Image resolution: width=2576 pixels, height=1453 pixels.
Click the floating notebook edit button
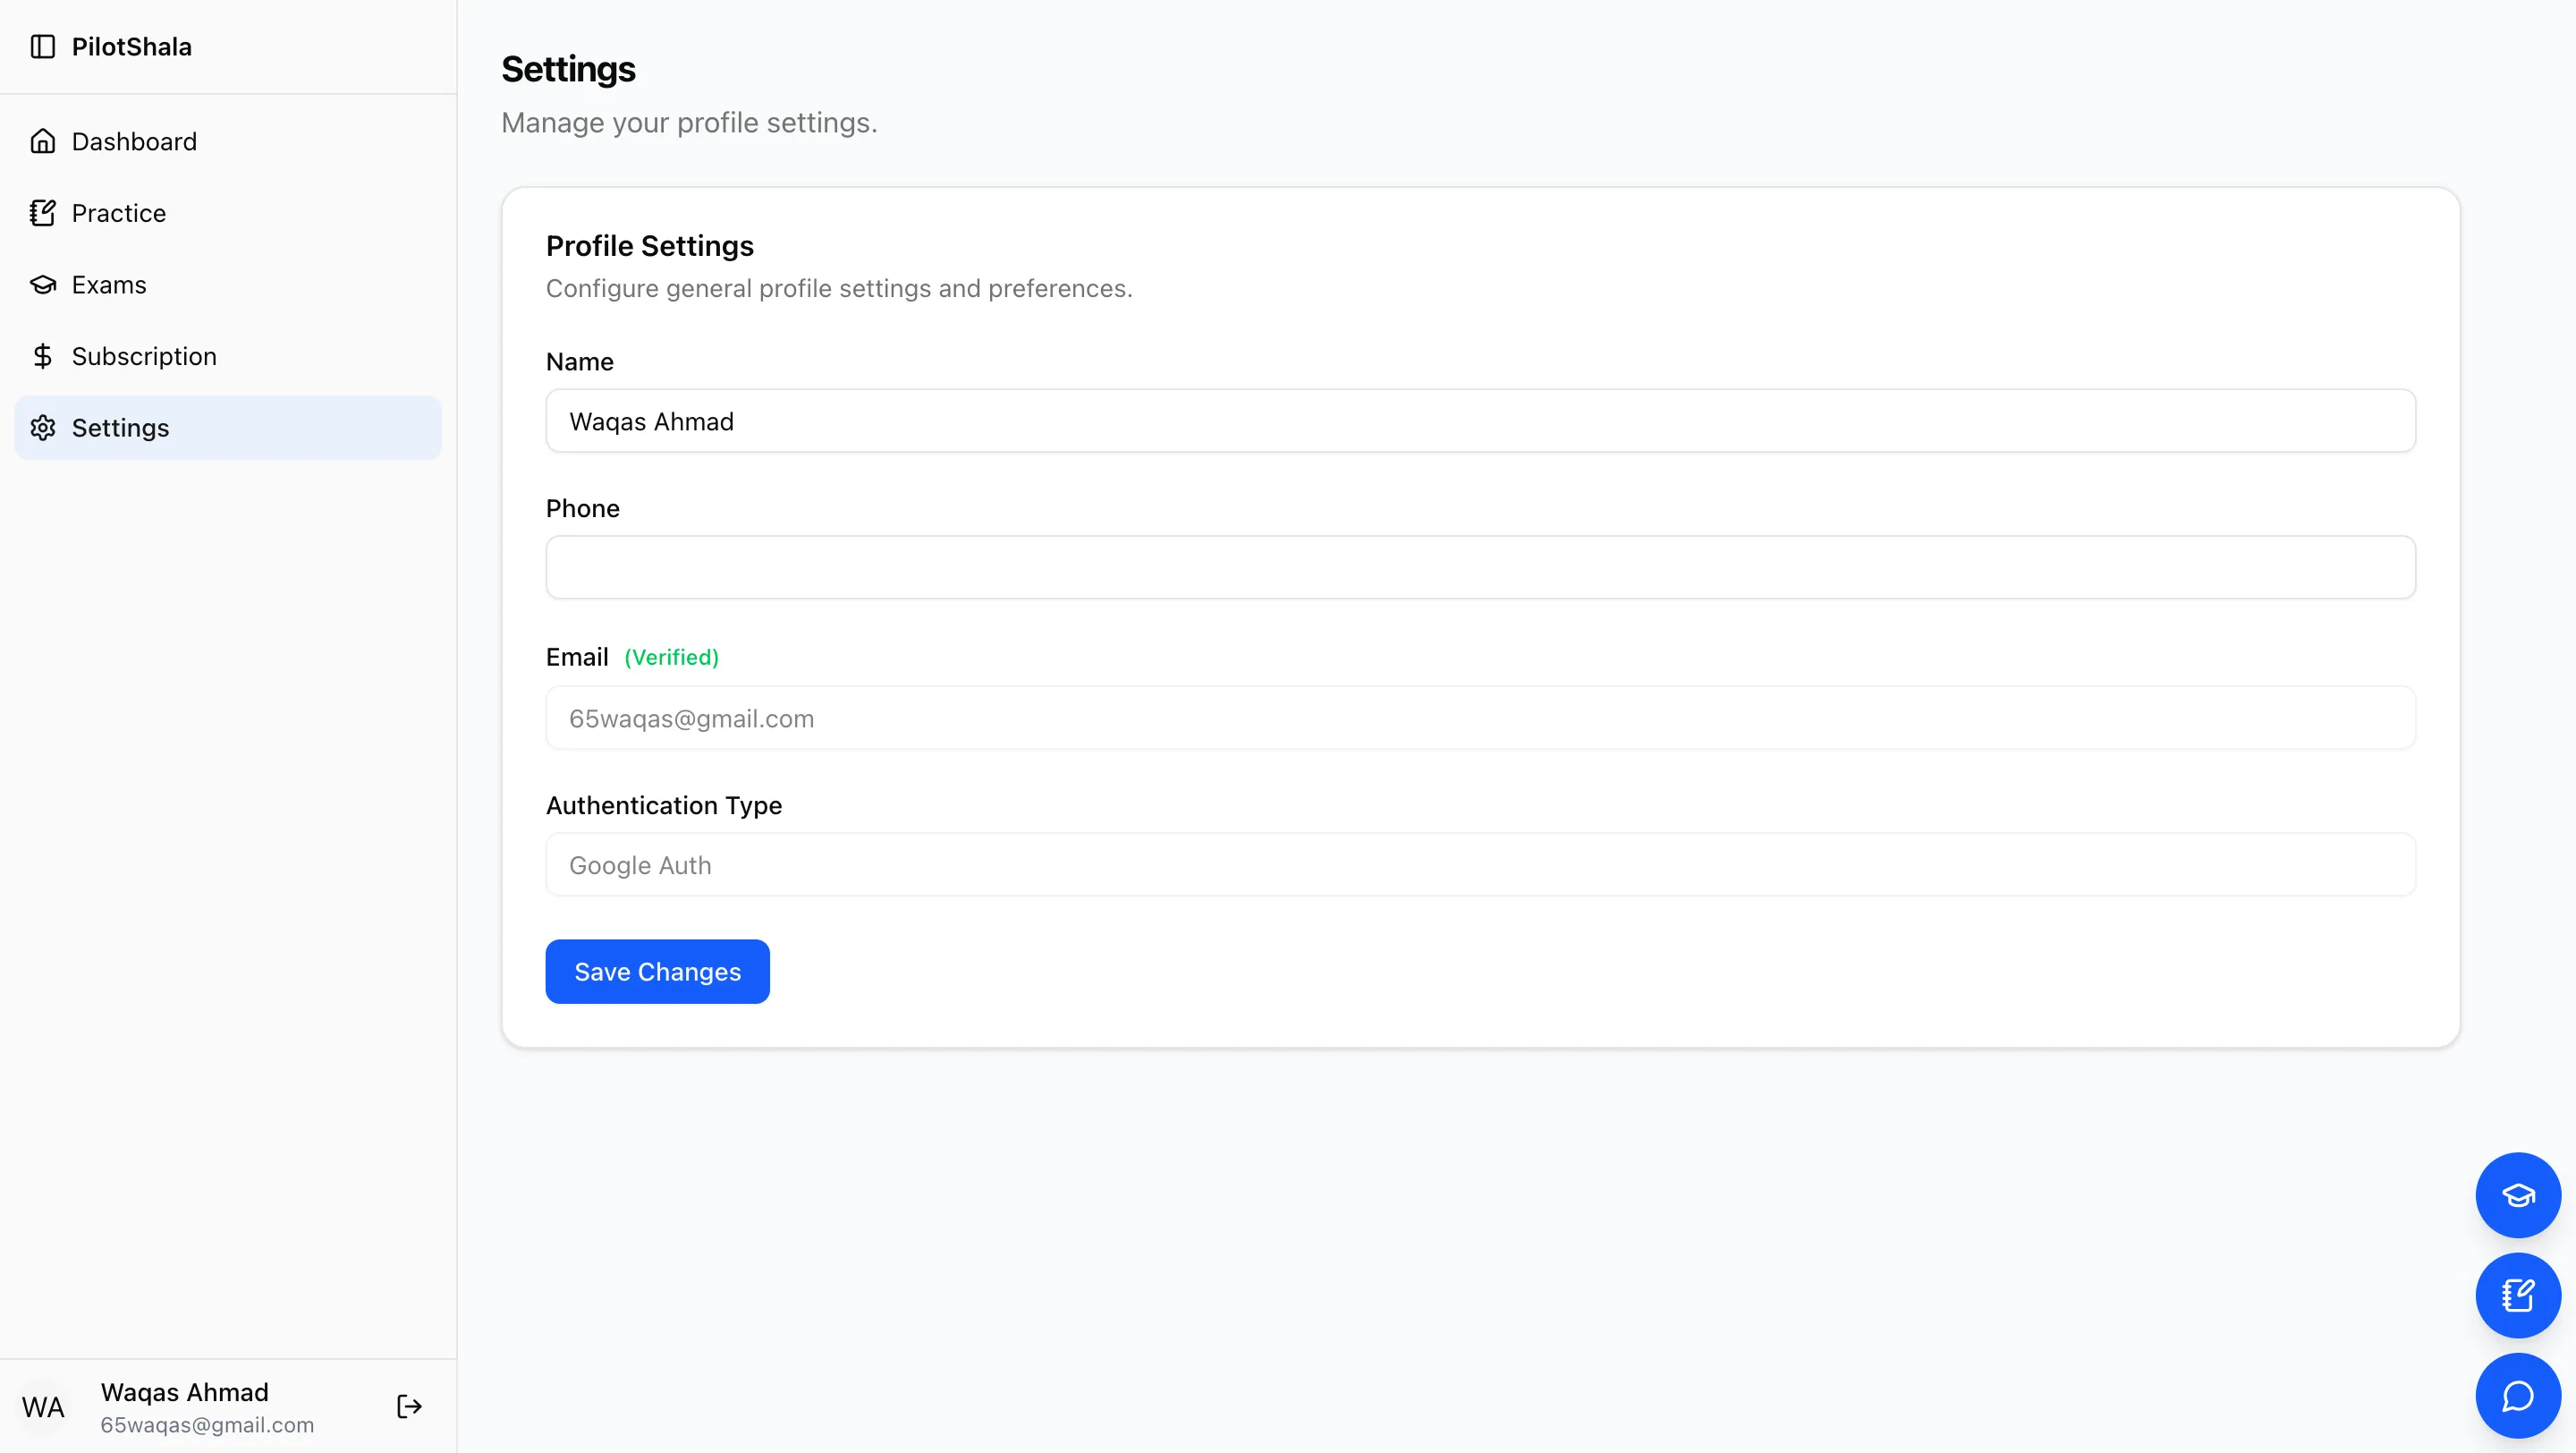(2517, 1295)
